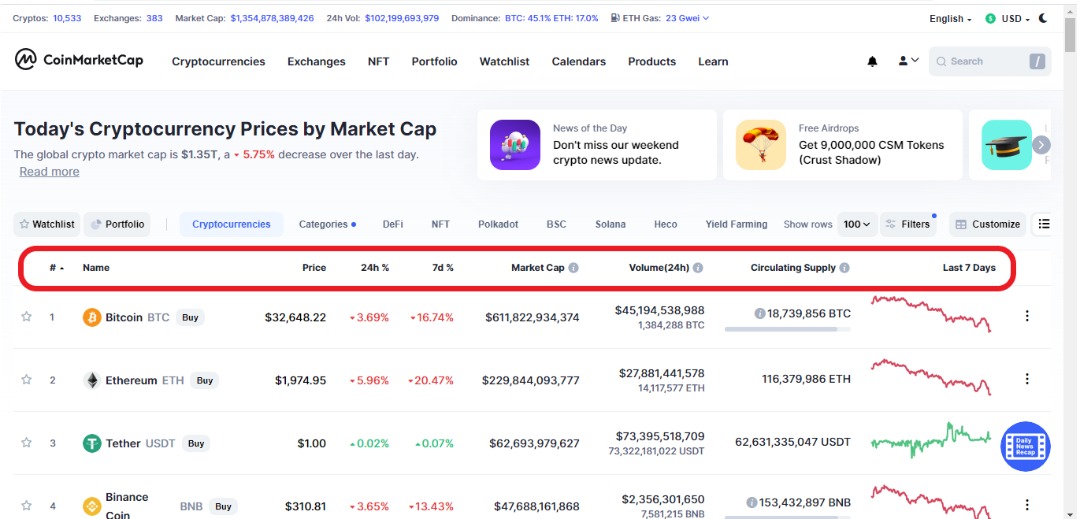Switch to list view icon
The height and width of the screenshot is (519, 1080).
click(x=1043, y=224)
